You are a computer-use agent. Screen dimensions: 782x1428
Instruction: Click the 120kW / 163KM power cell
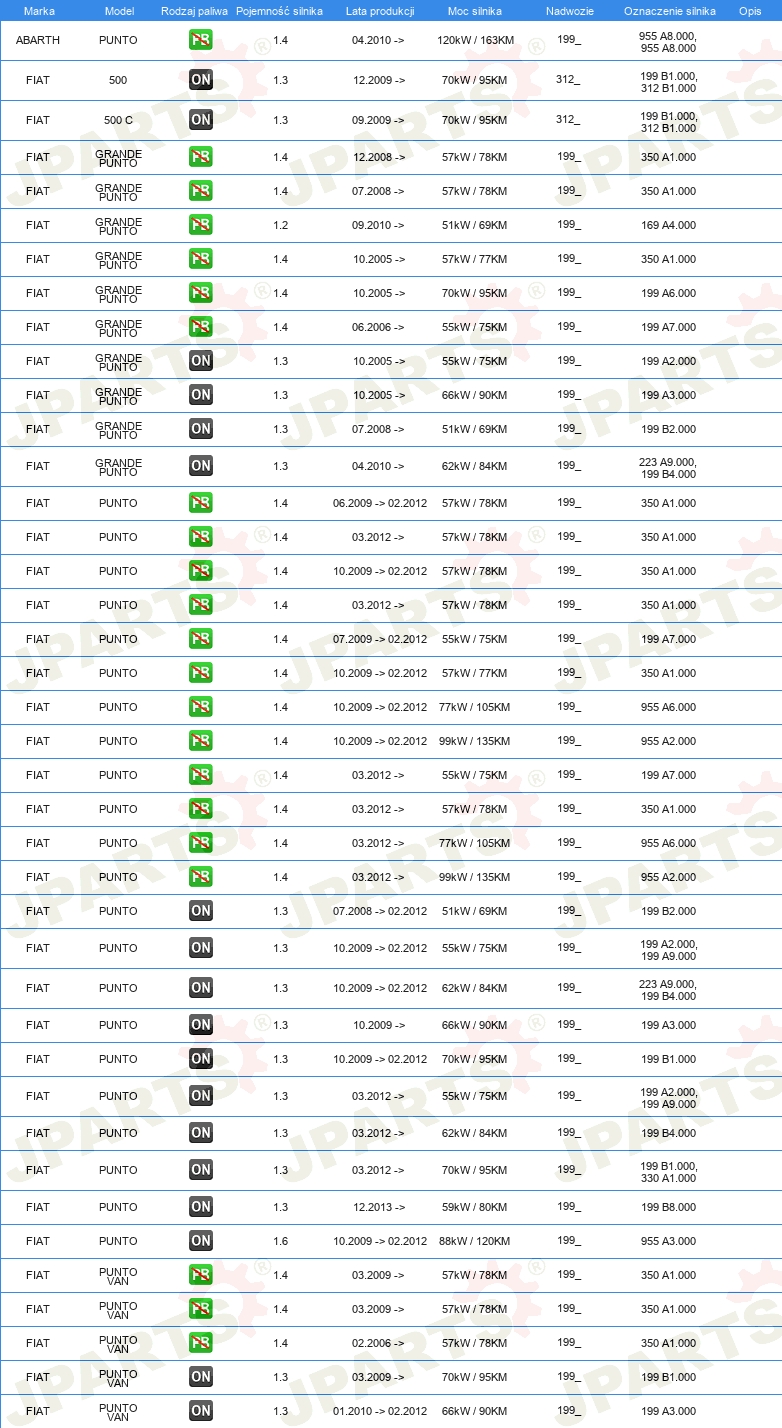click(475, 41)
